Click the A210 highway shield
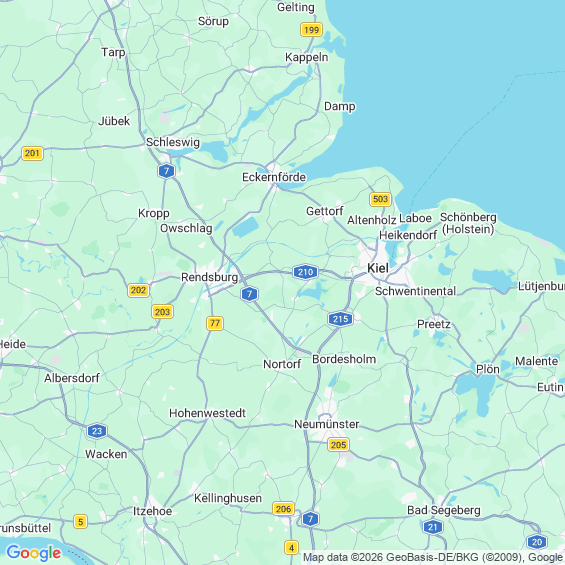 click(305, 272)
